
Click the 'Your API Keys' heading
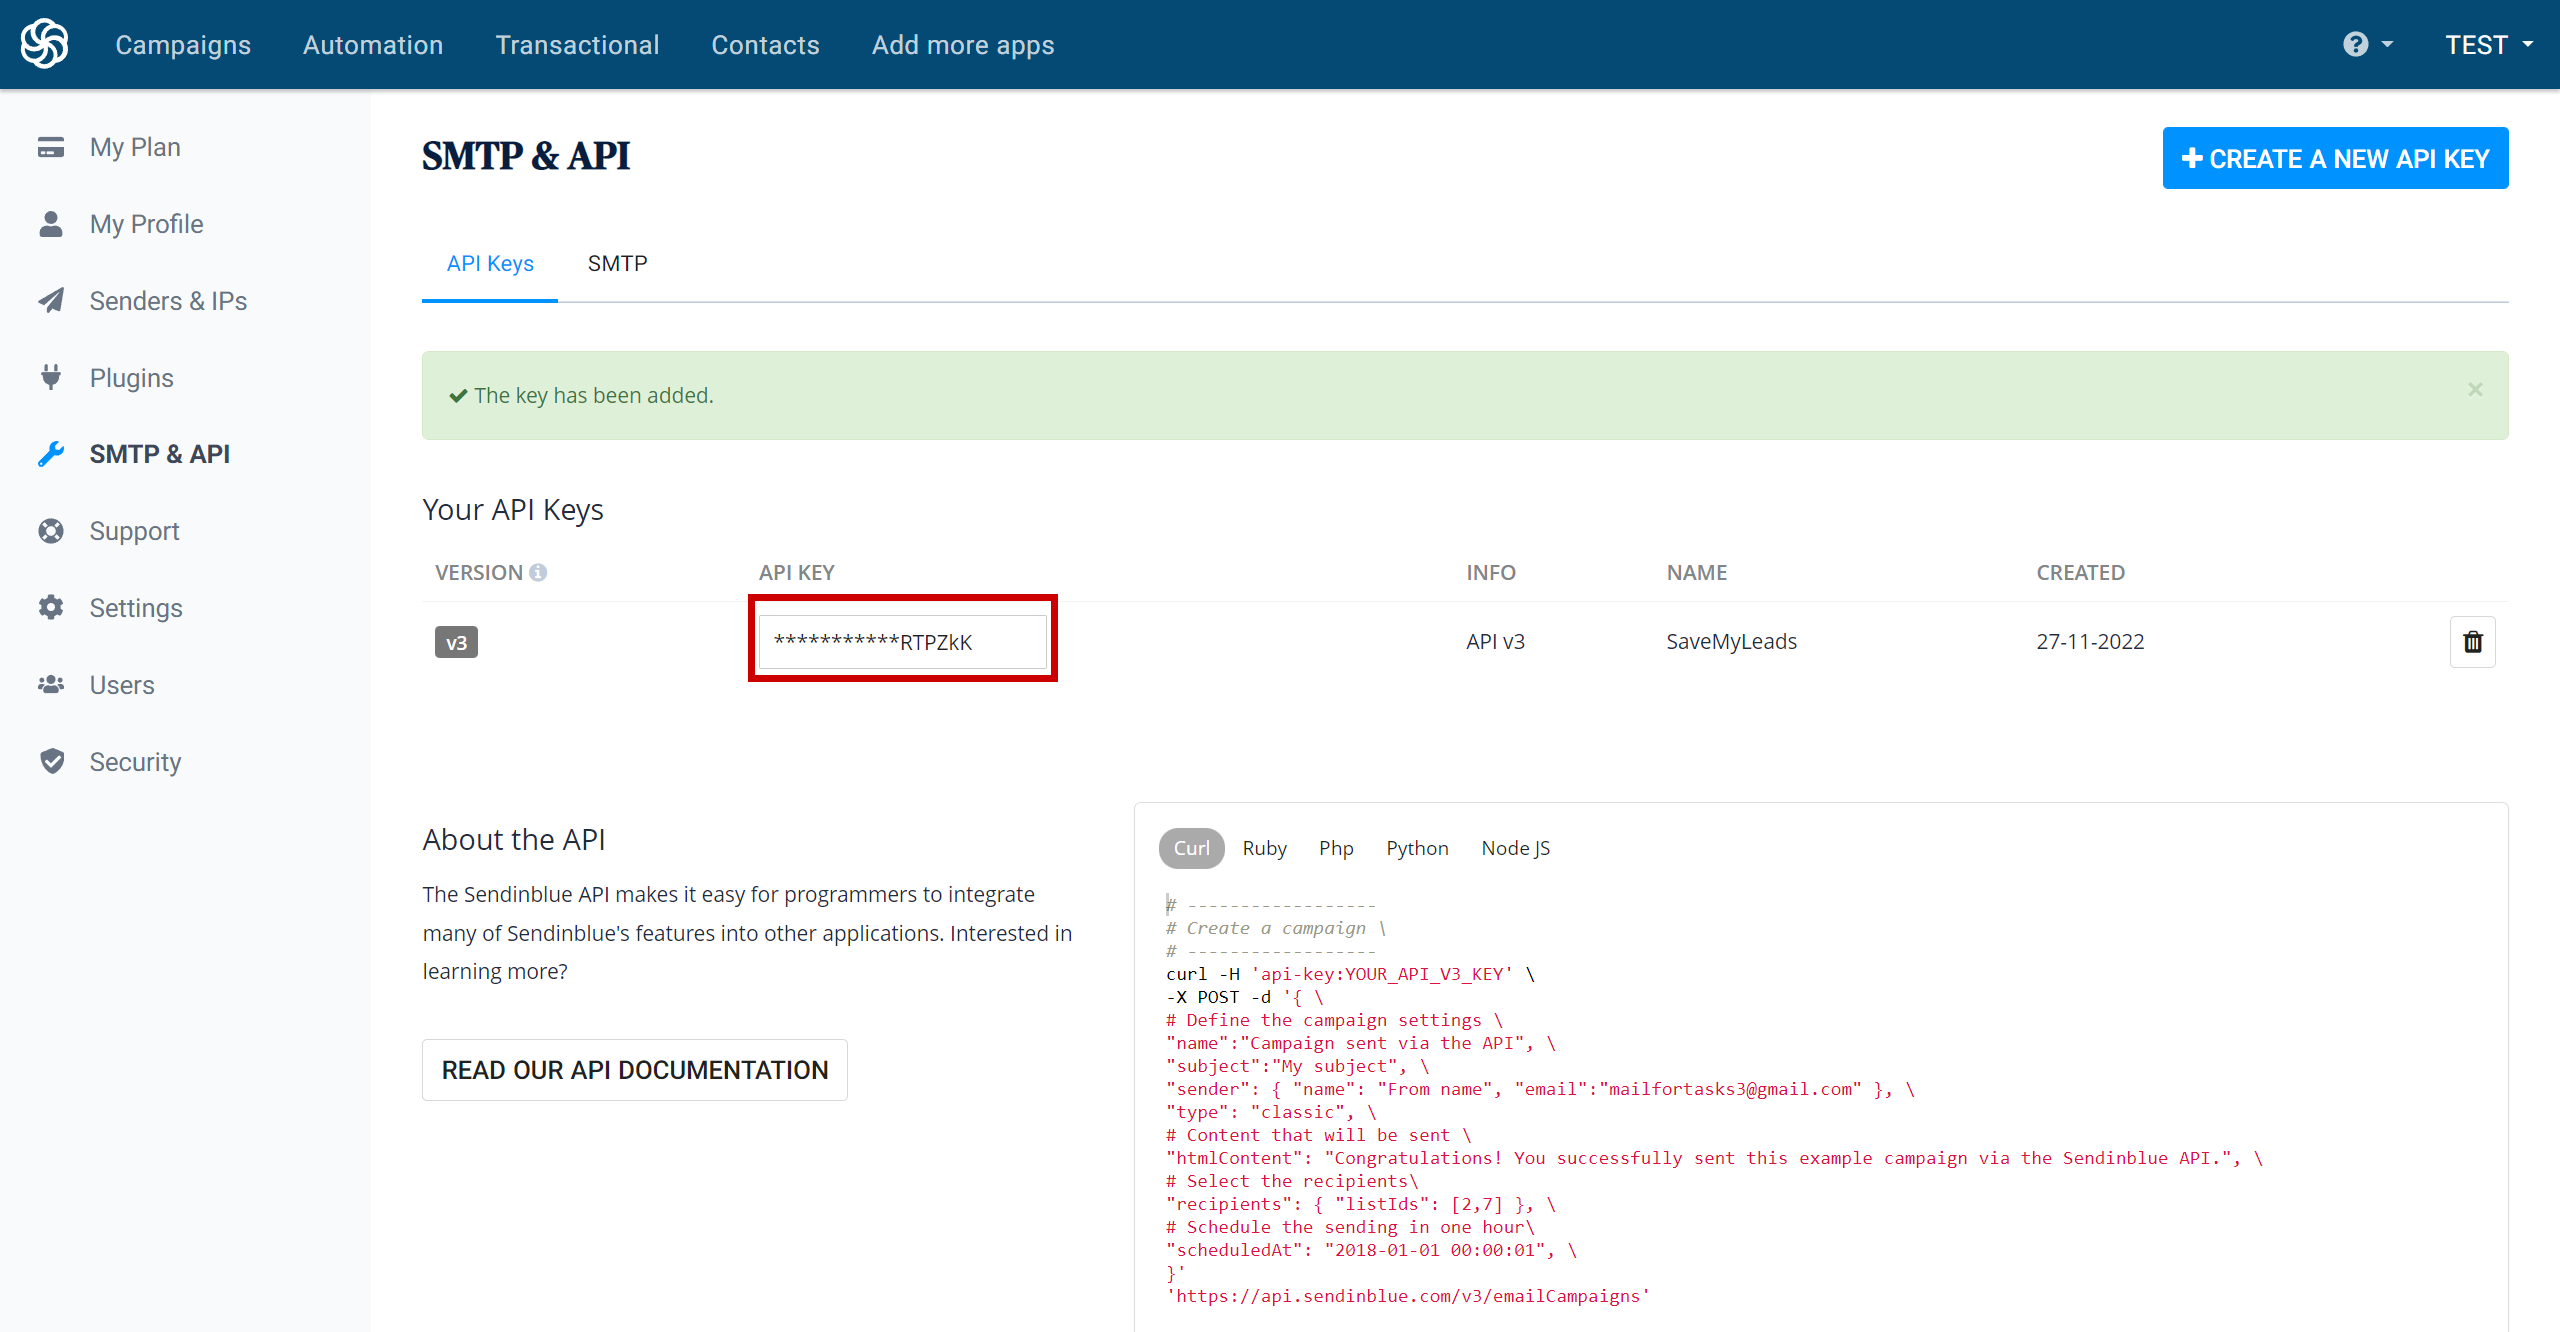513,510
